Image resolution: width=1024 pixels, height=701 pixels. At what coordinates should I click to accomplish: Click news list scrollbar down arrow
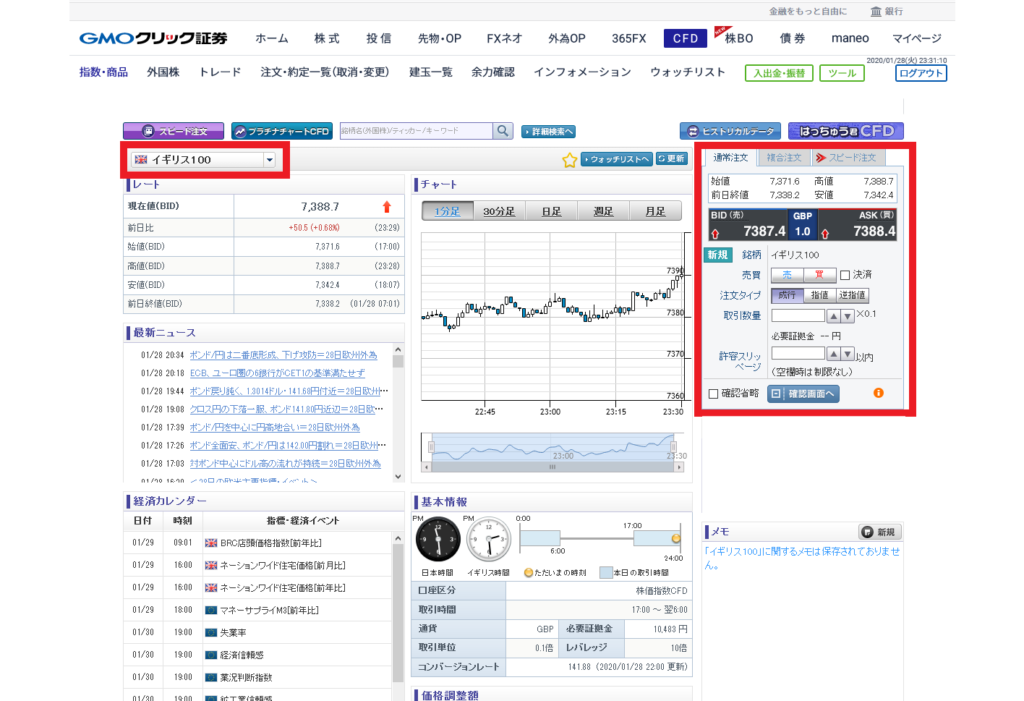pyautogui.click(x=398, y=476)
